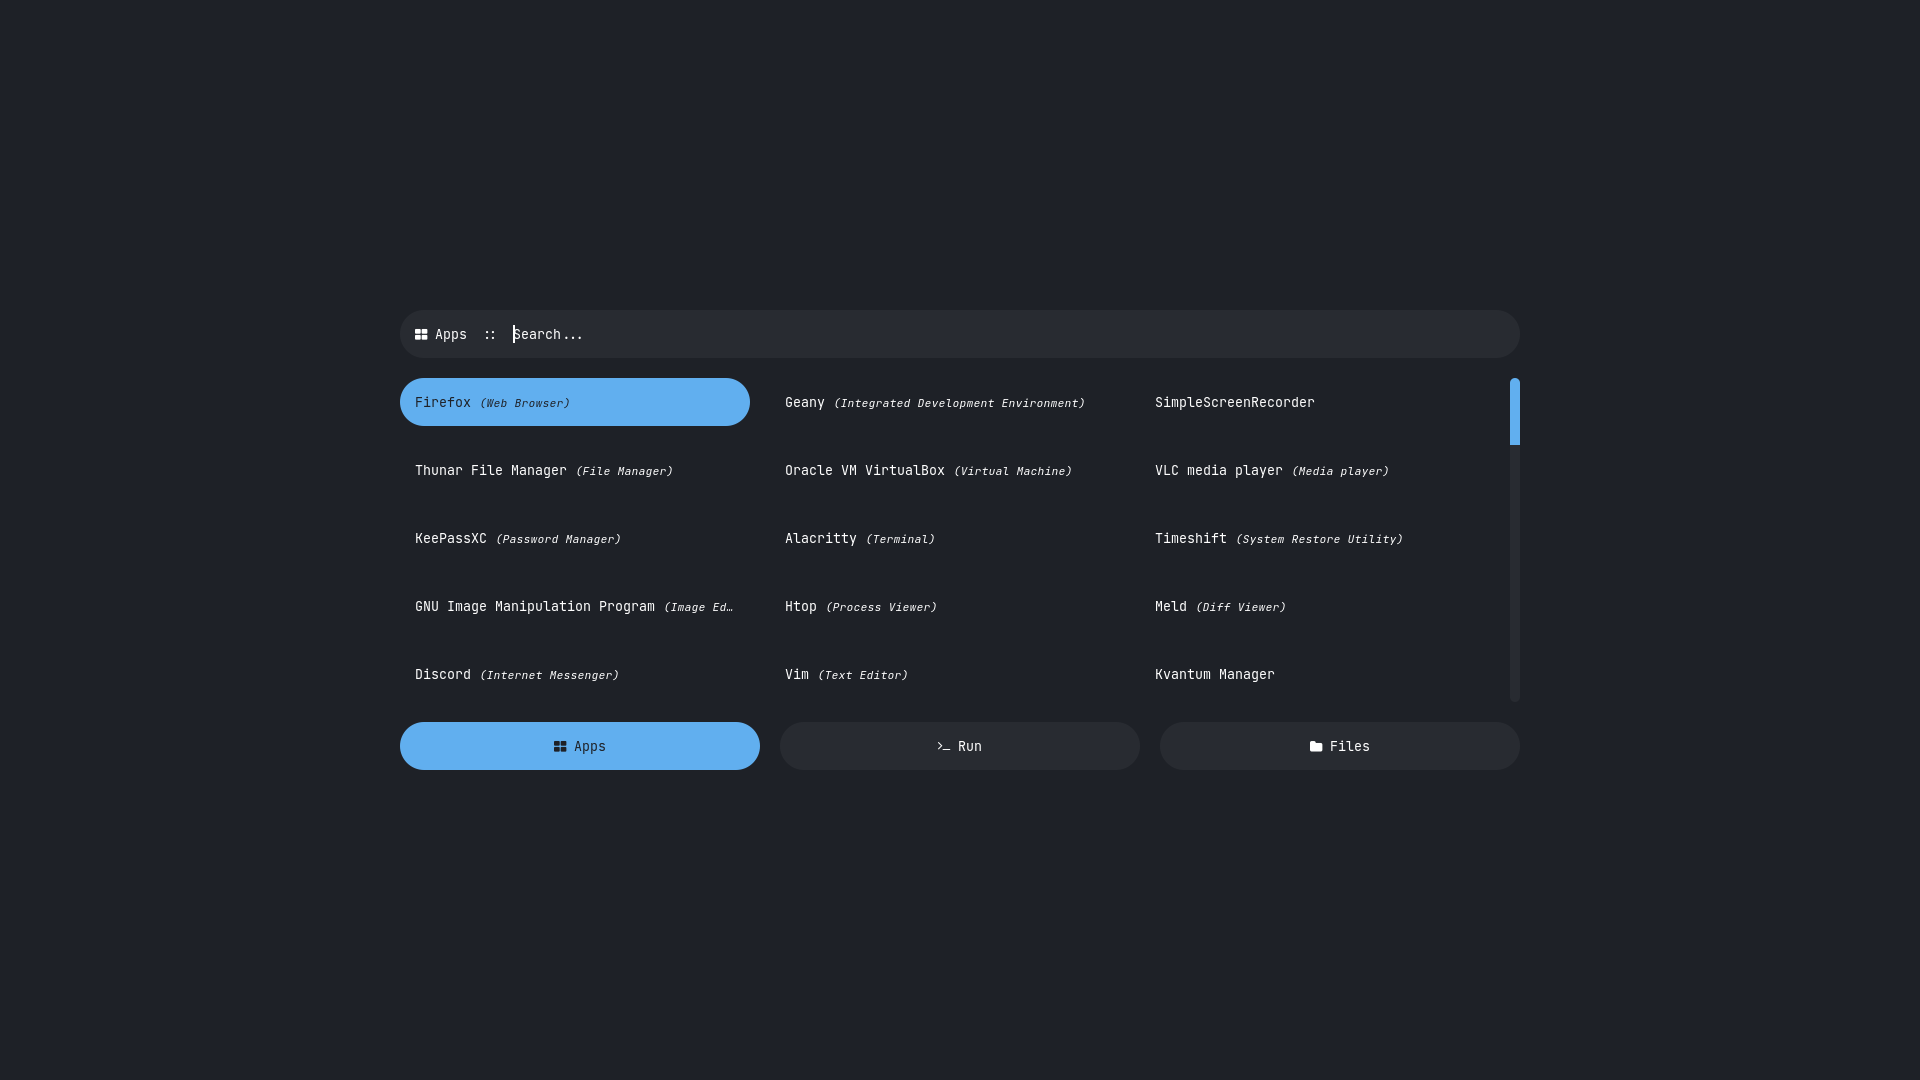Launch Firefox Web Browser entry
This screenshot has width=1920, height=1080.
coord(574,402)
